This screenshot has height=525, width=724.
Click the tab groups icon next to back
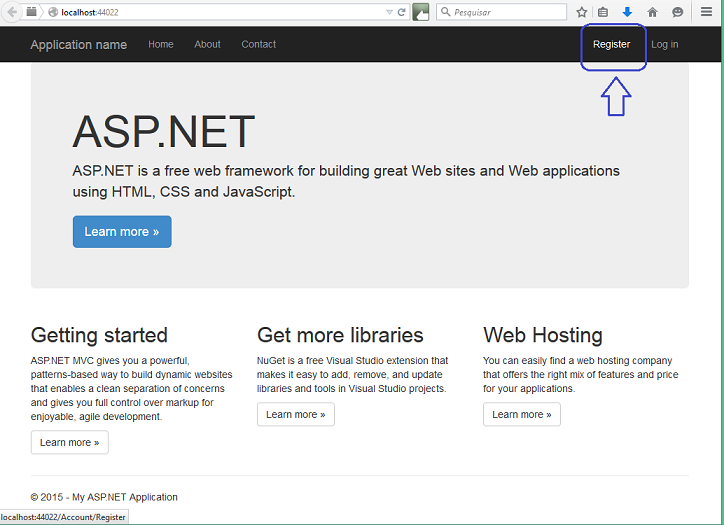[31, 12]
